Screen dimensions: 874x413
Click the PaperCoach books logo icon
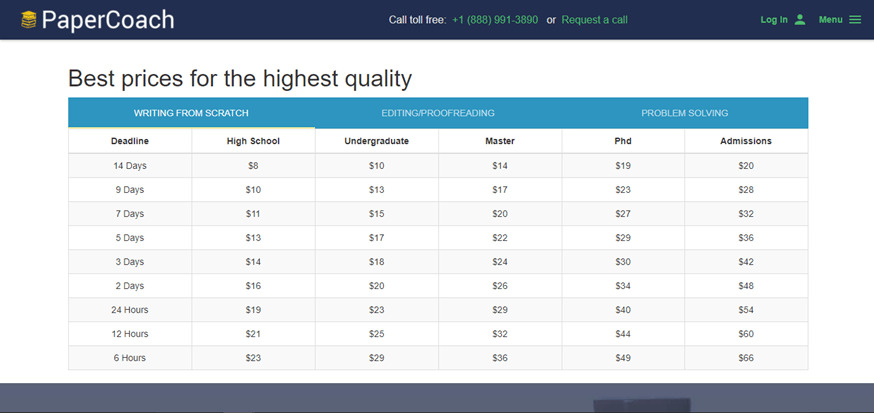tap(28, 20)
